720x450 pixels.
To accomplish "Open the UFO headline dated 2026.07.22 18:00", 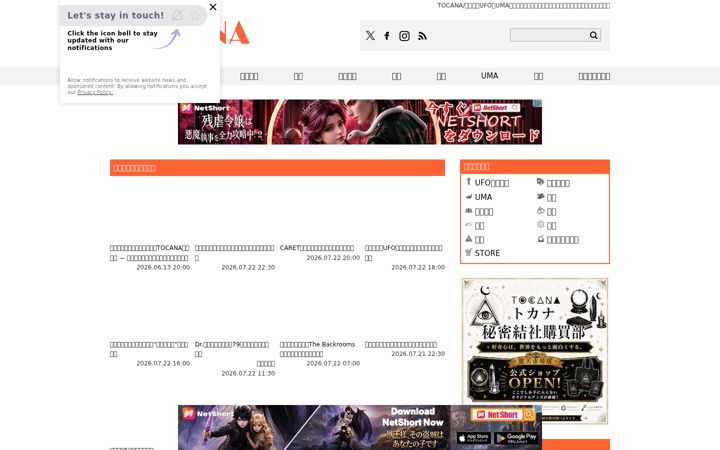I will 404,253.
